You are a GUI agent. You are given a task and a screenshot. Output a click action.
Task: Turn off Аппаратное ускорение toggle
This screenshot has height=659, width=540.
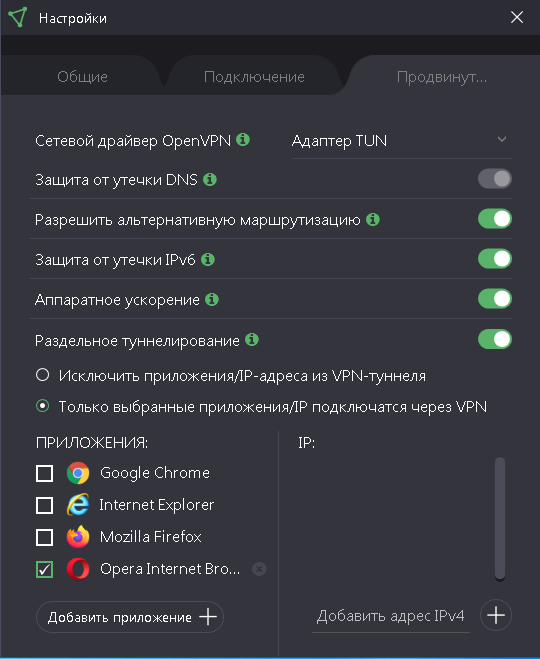[x=495, y=299]
